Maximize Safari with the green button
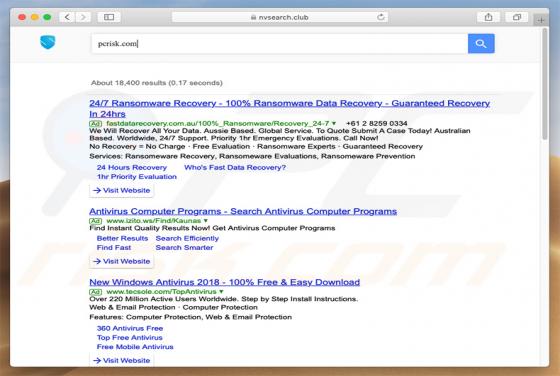Screen dimensions: 560x376 [x=47, y=17]
